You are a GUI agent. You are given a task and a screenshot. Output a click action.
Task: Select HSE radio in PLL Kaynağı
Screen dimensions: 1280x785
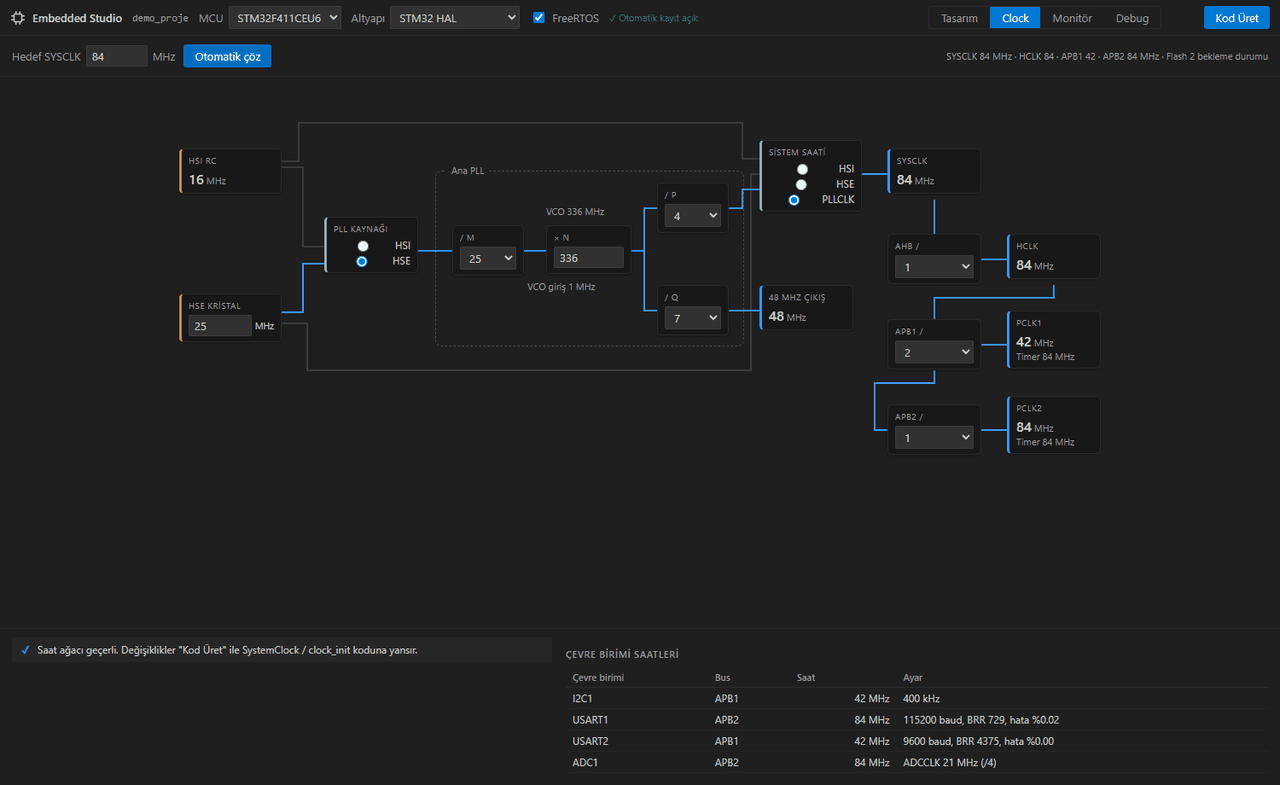[362, 261]
